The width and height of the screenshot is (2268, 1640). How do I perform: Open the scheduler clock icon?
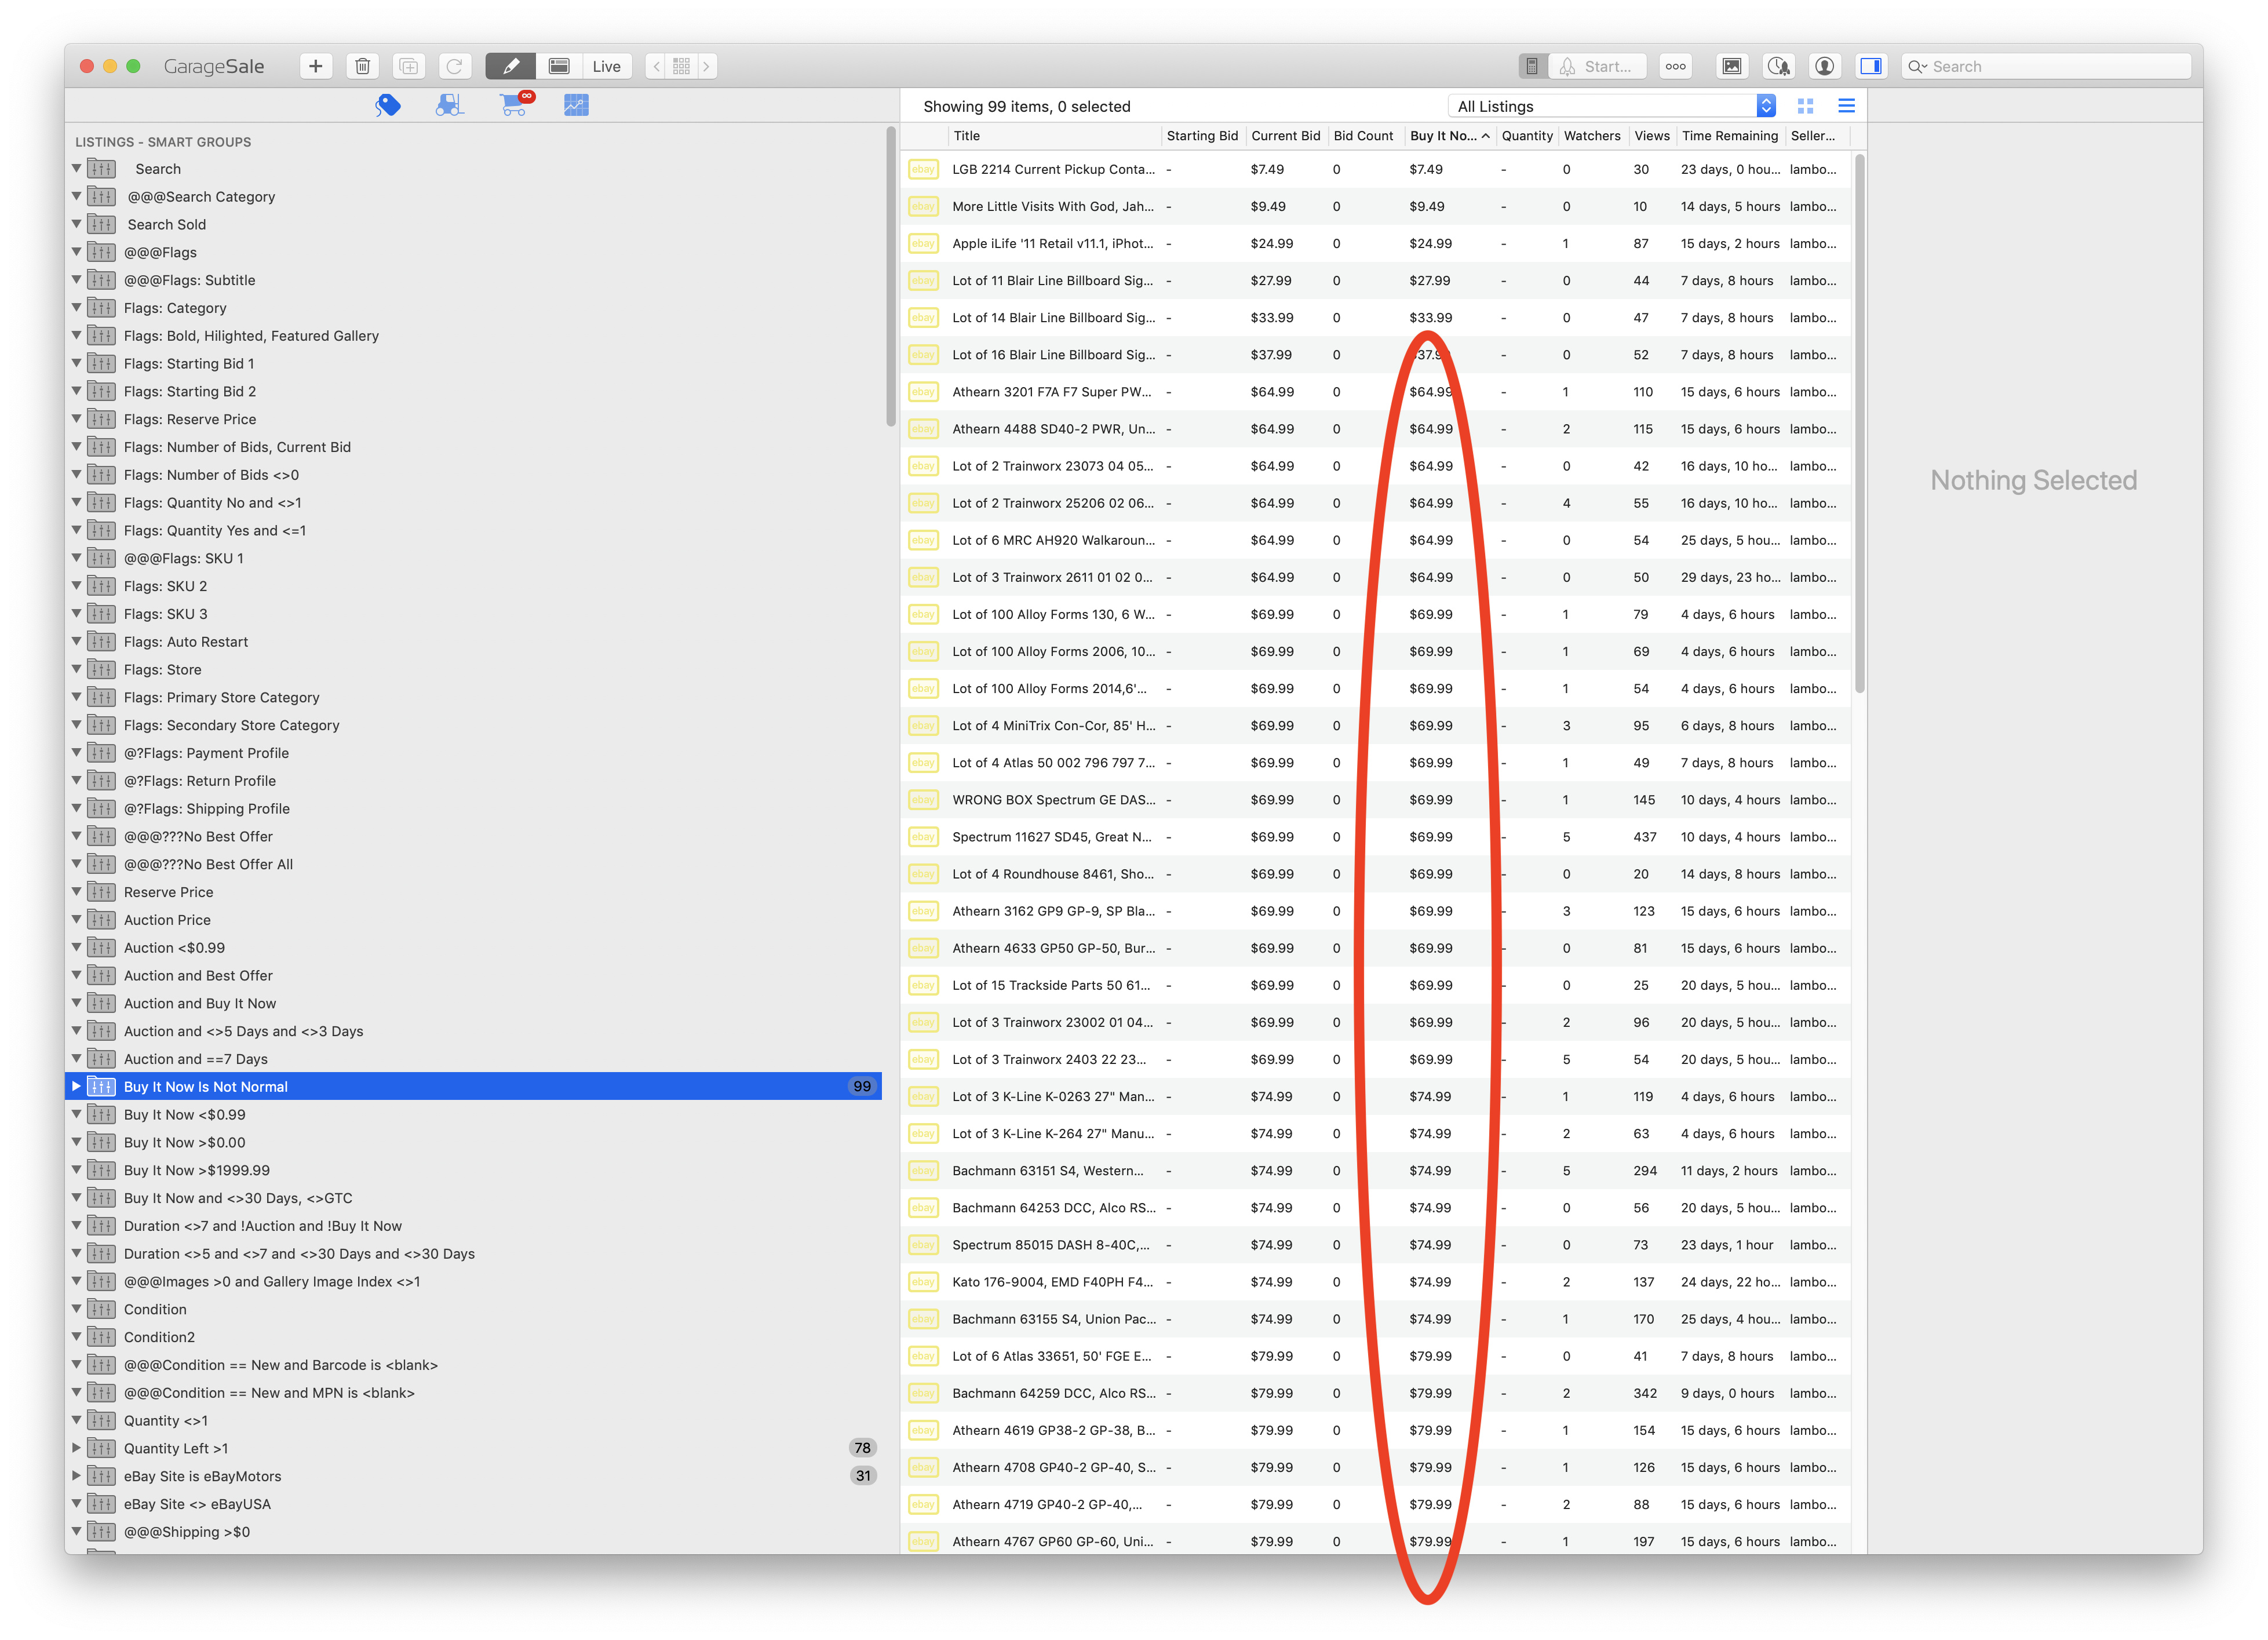[x=1778, y=66]
